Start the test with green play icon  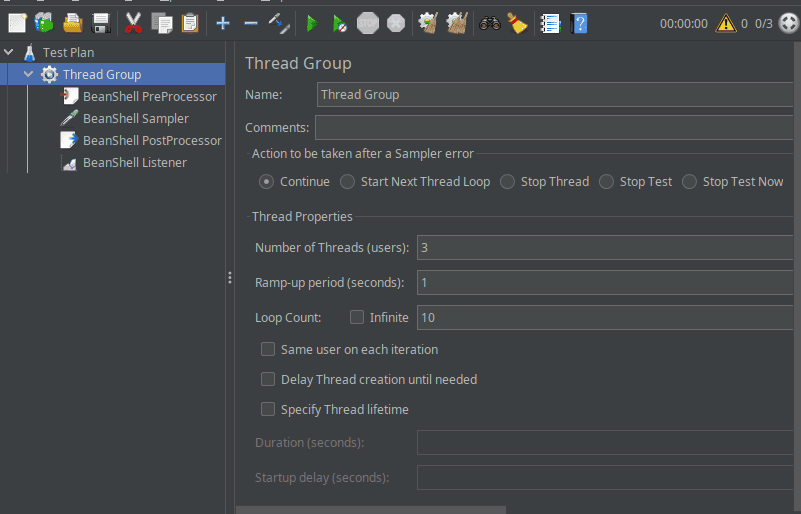point(311,23)
